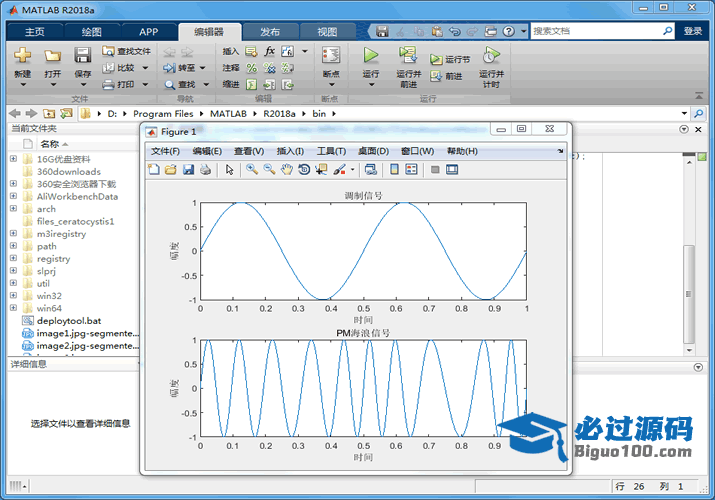This screenshot has width=715, height=500.
Task: Click the Back navigation arrow
Action: (x=15, y=113)
